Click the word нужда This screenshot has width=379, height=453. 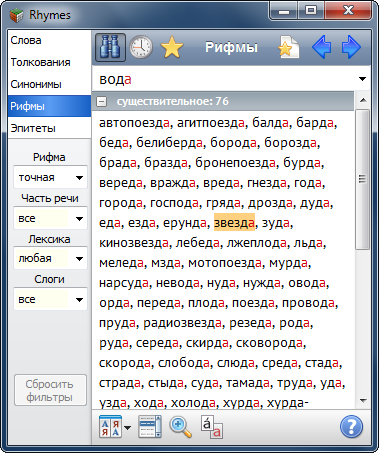tap(262, 283)
